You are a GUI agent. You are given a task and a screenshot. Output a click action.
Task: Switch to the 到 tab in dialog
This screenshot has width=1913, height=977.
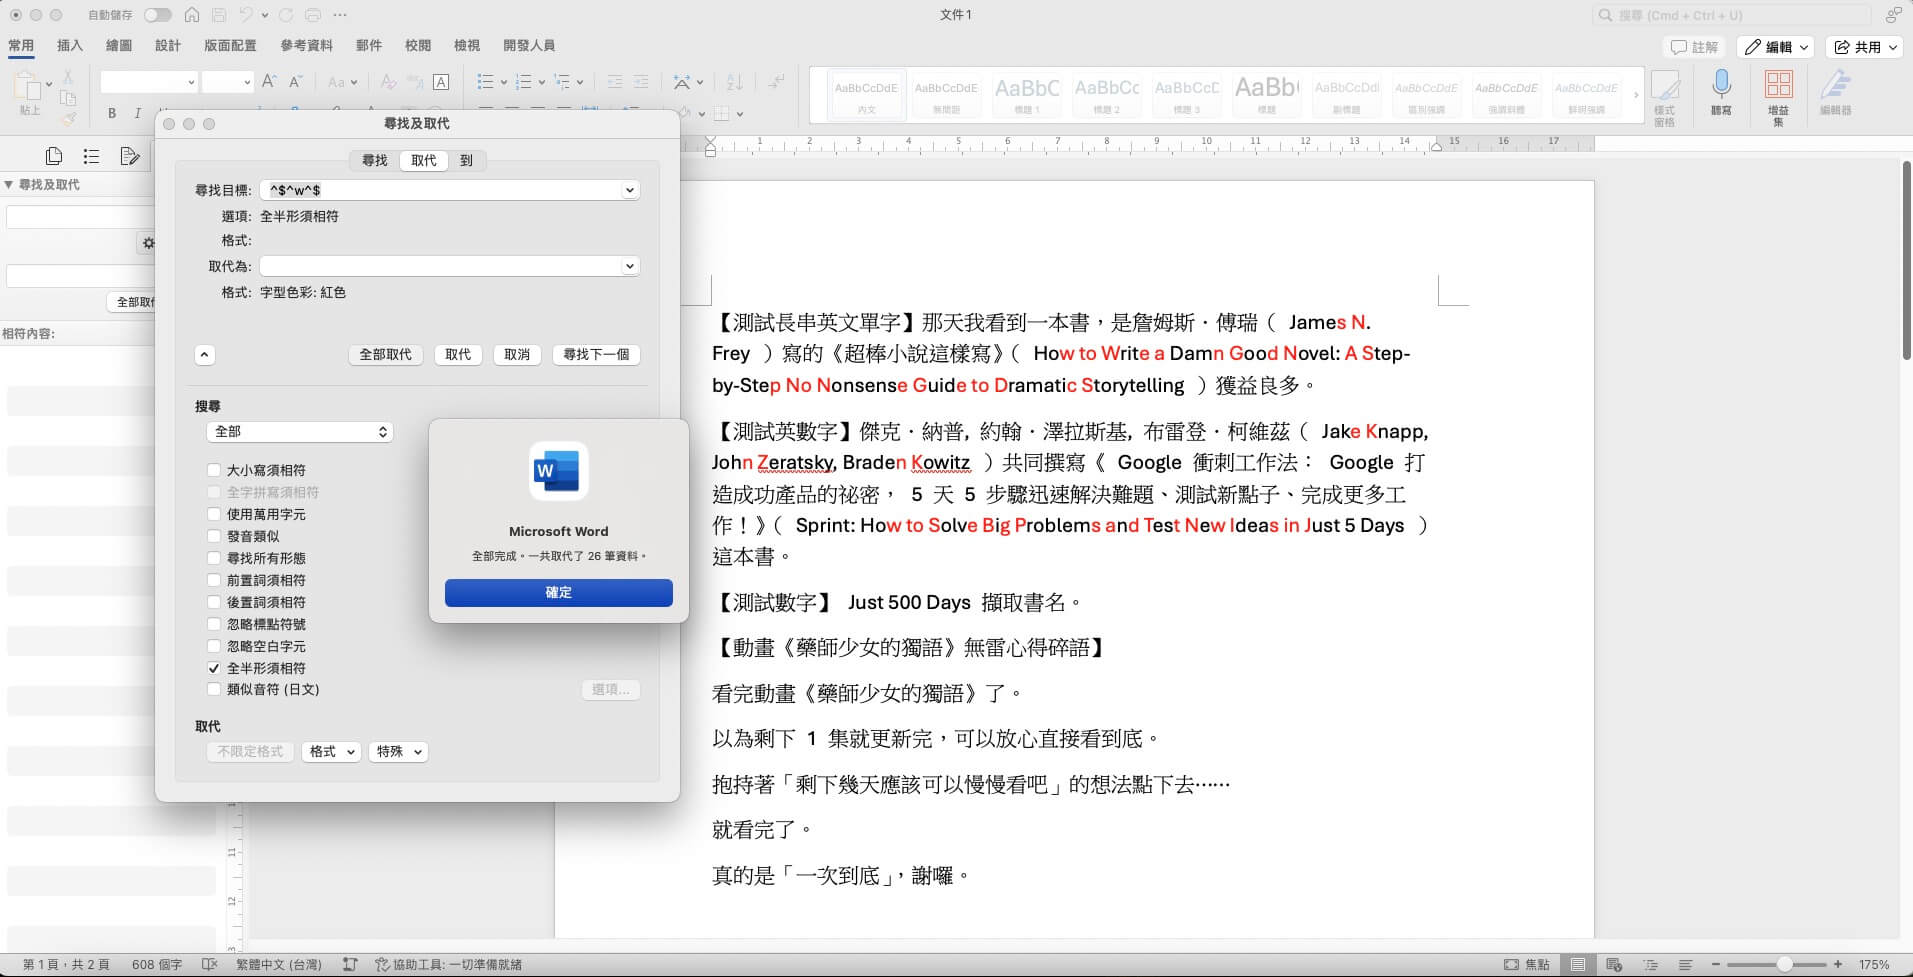point(466,160)
